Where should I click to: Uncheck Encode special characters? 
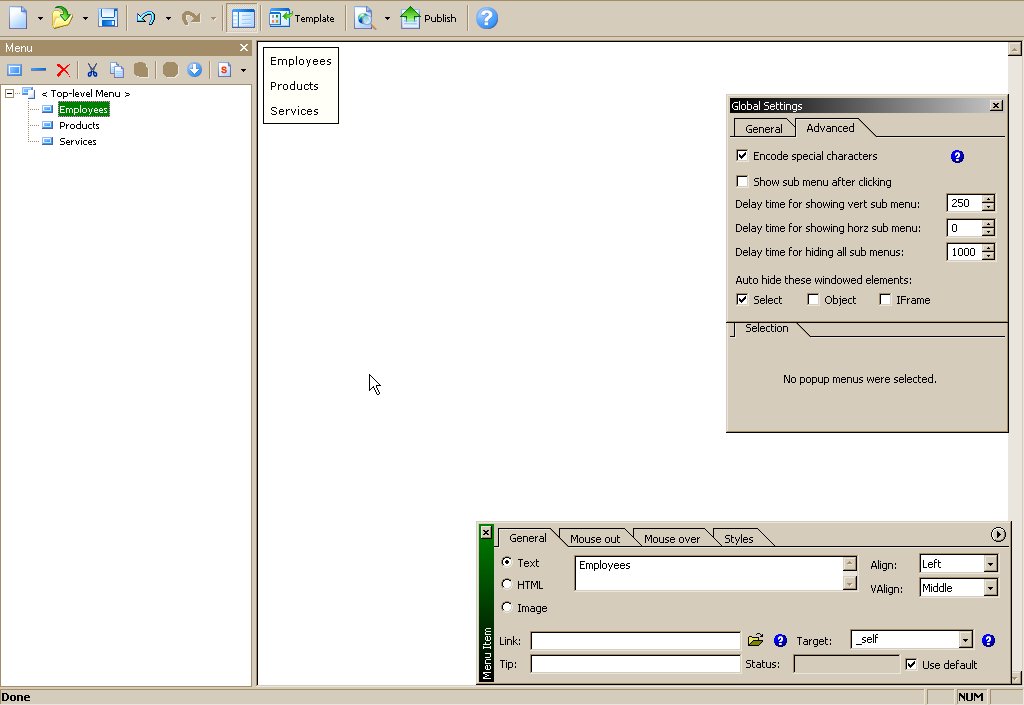(742, 155)
